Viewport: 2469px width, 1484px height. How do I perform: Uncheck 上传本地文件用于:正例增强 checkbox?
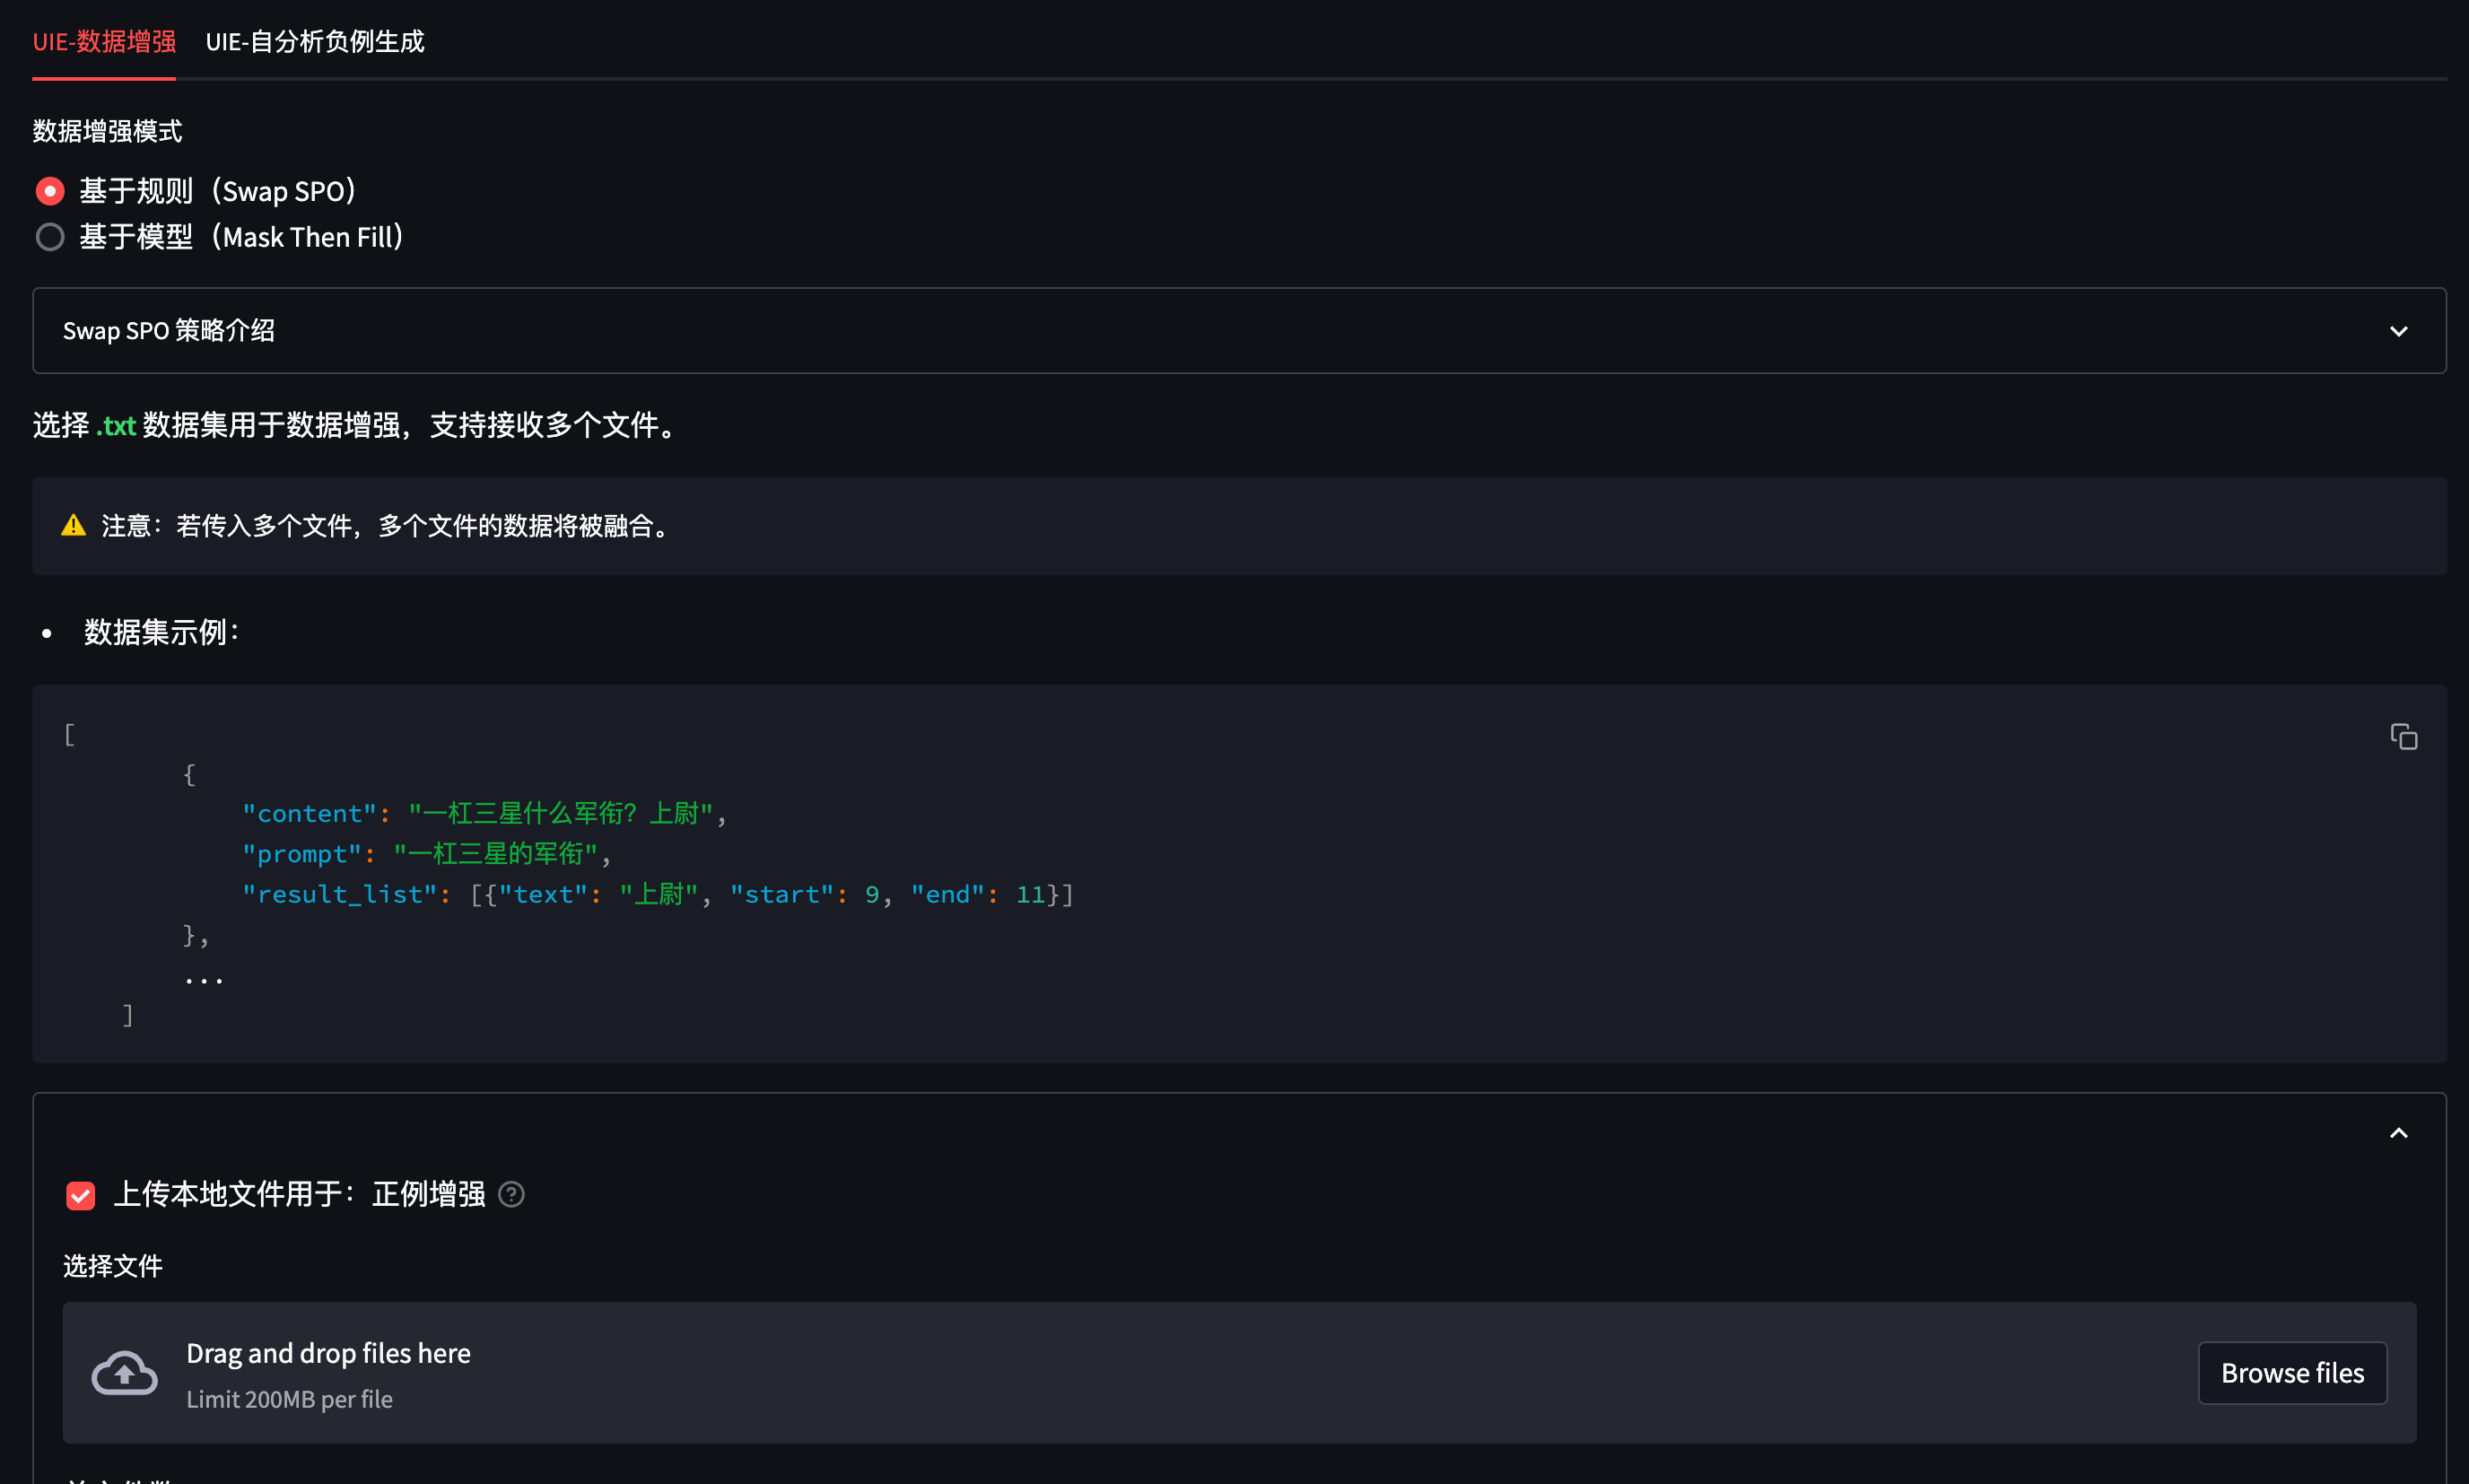pyautogui.click(x=81, y=1195)
